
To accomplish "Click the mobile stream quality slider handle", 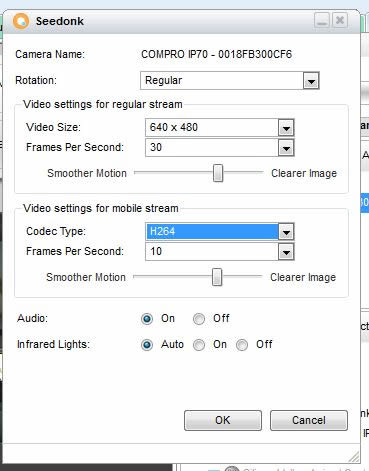I will tap(217, 277).
